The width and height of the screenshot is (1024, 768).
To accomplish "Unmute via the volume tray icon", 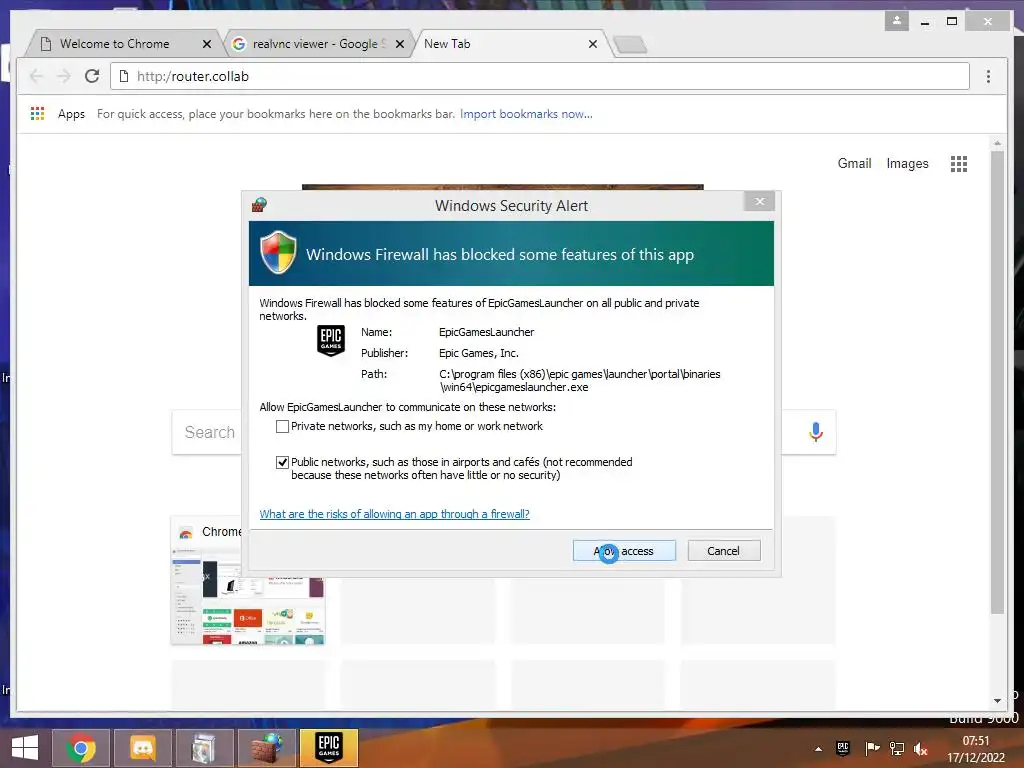I will pyautogui.click(x=920, y=748).
